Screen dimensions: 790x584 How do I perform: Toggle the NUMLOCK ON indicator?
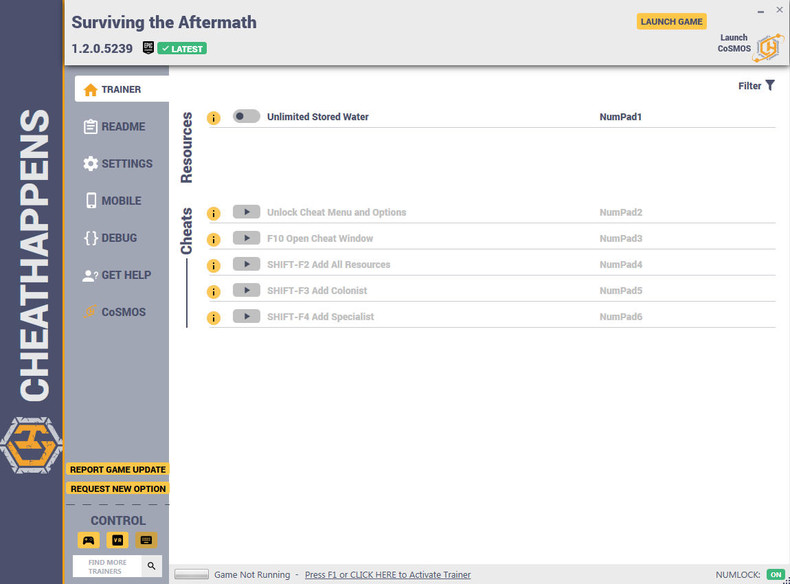click(x=776, y=575)
